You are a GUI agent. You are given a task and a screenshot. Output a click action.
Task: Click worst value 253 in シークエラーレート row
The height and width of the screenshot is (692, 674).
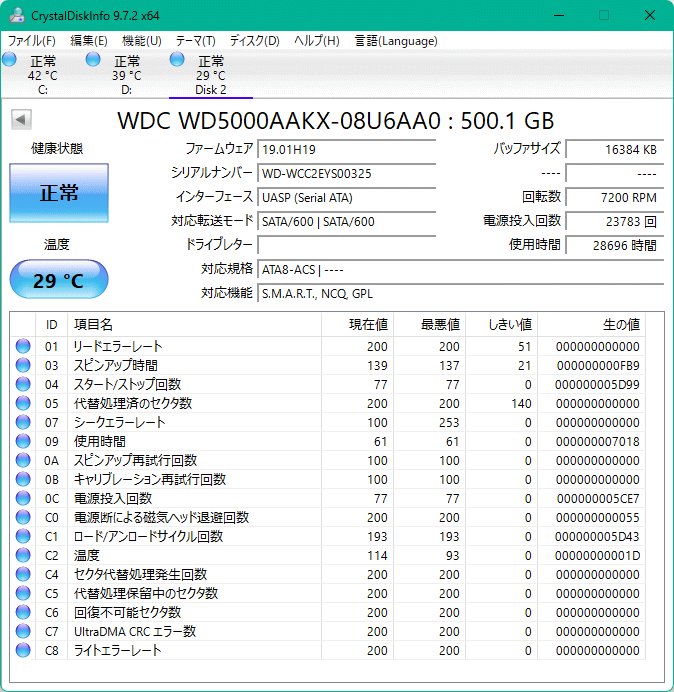(x=449, y=422)
